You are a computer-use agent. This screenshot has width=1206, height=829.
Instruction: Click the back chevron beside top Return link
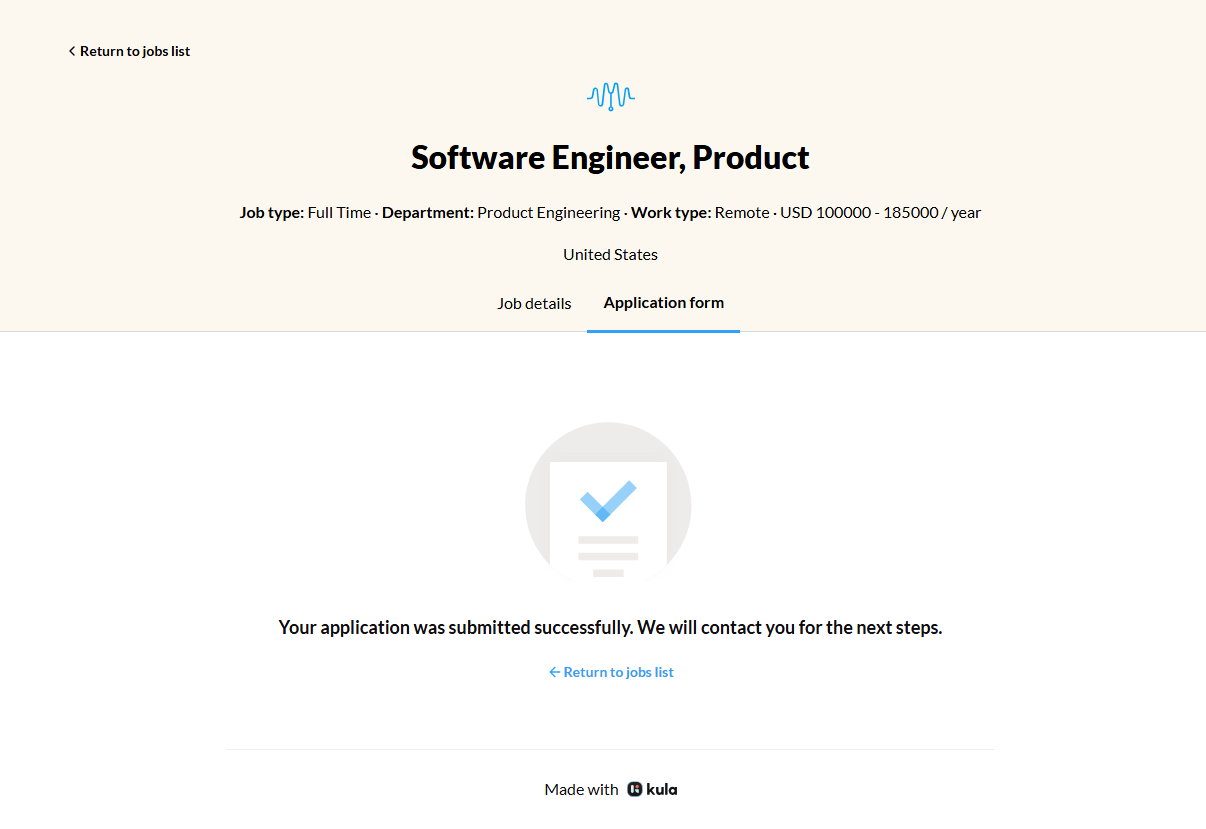72,51
